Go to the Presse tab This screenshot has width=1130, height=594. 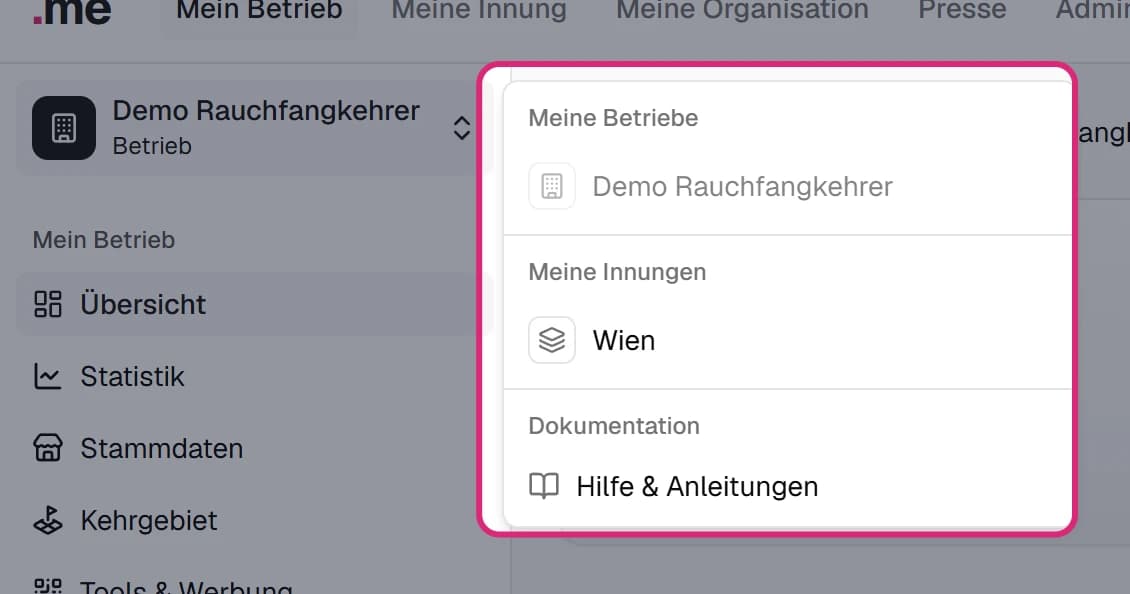coord(962,11)
